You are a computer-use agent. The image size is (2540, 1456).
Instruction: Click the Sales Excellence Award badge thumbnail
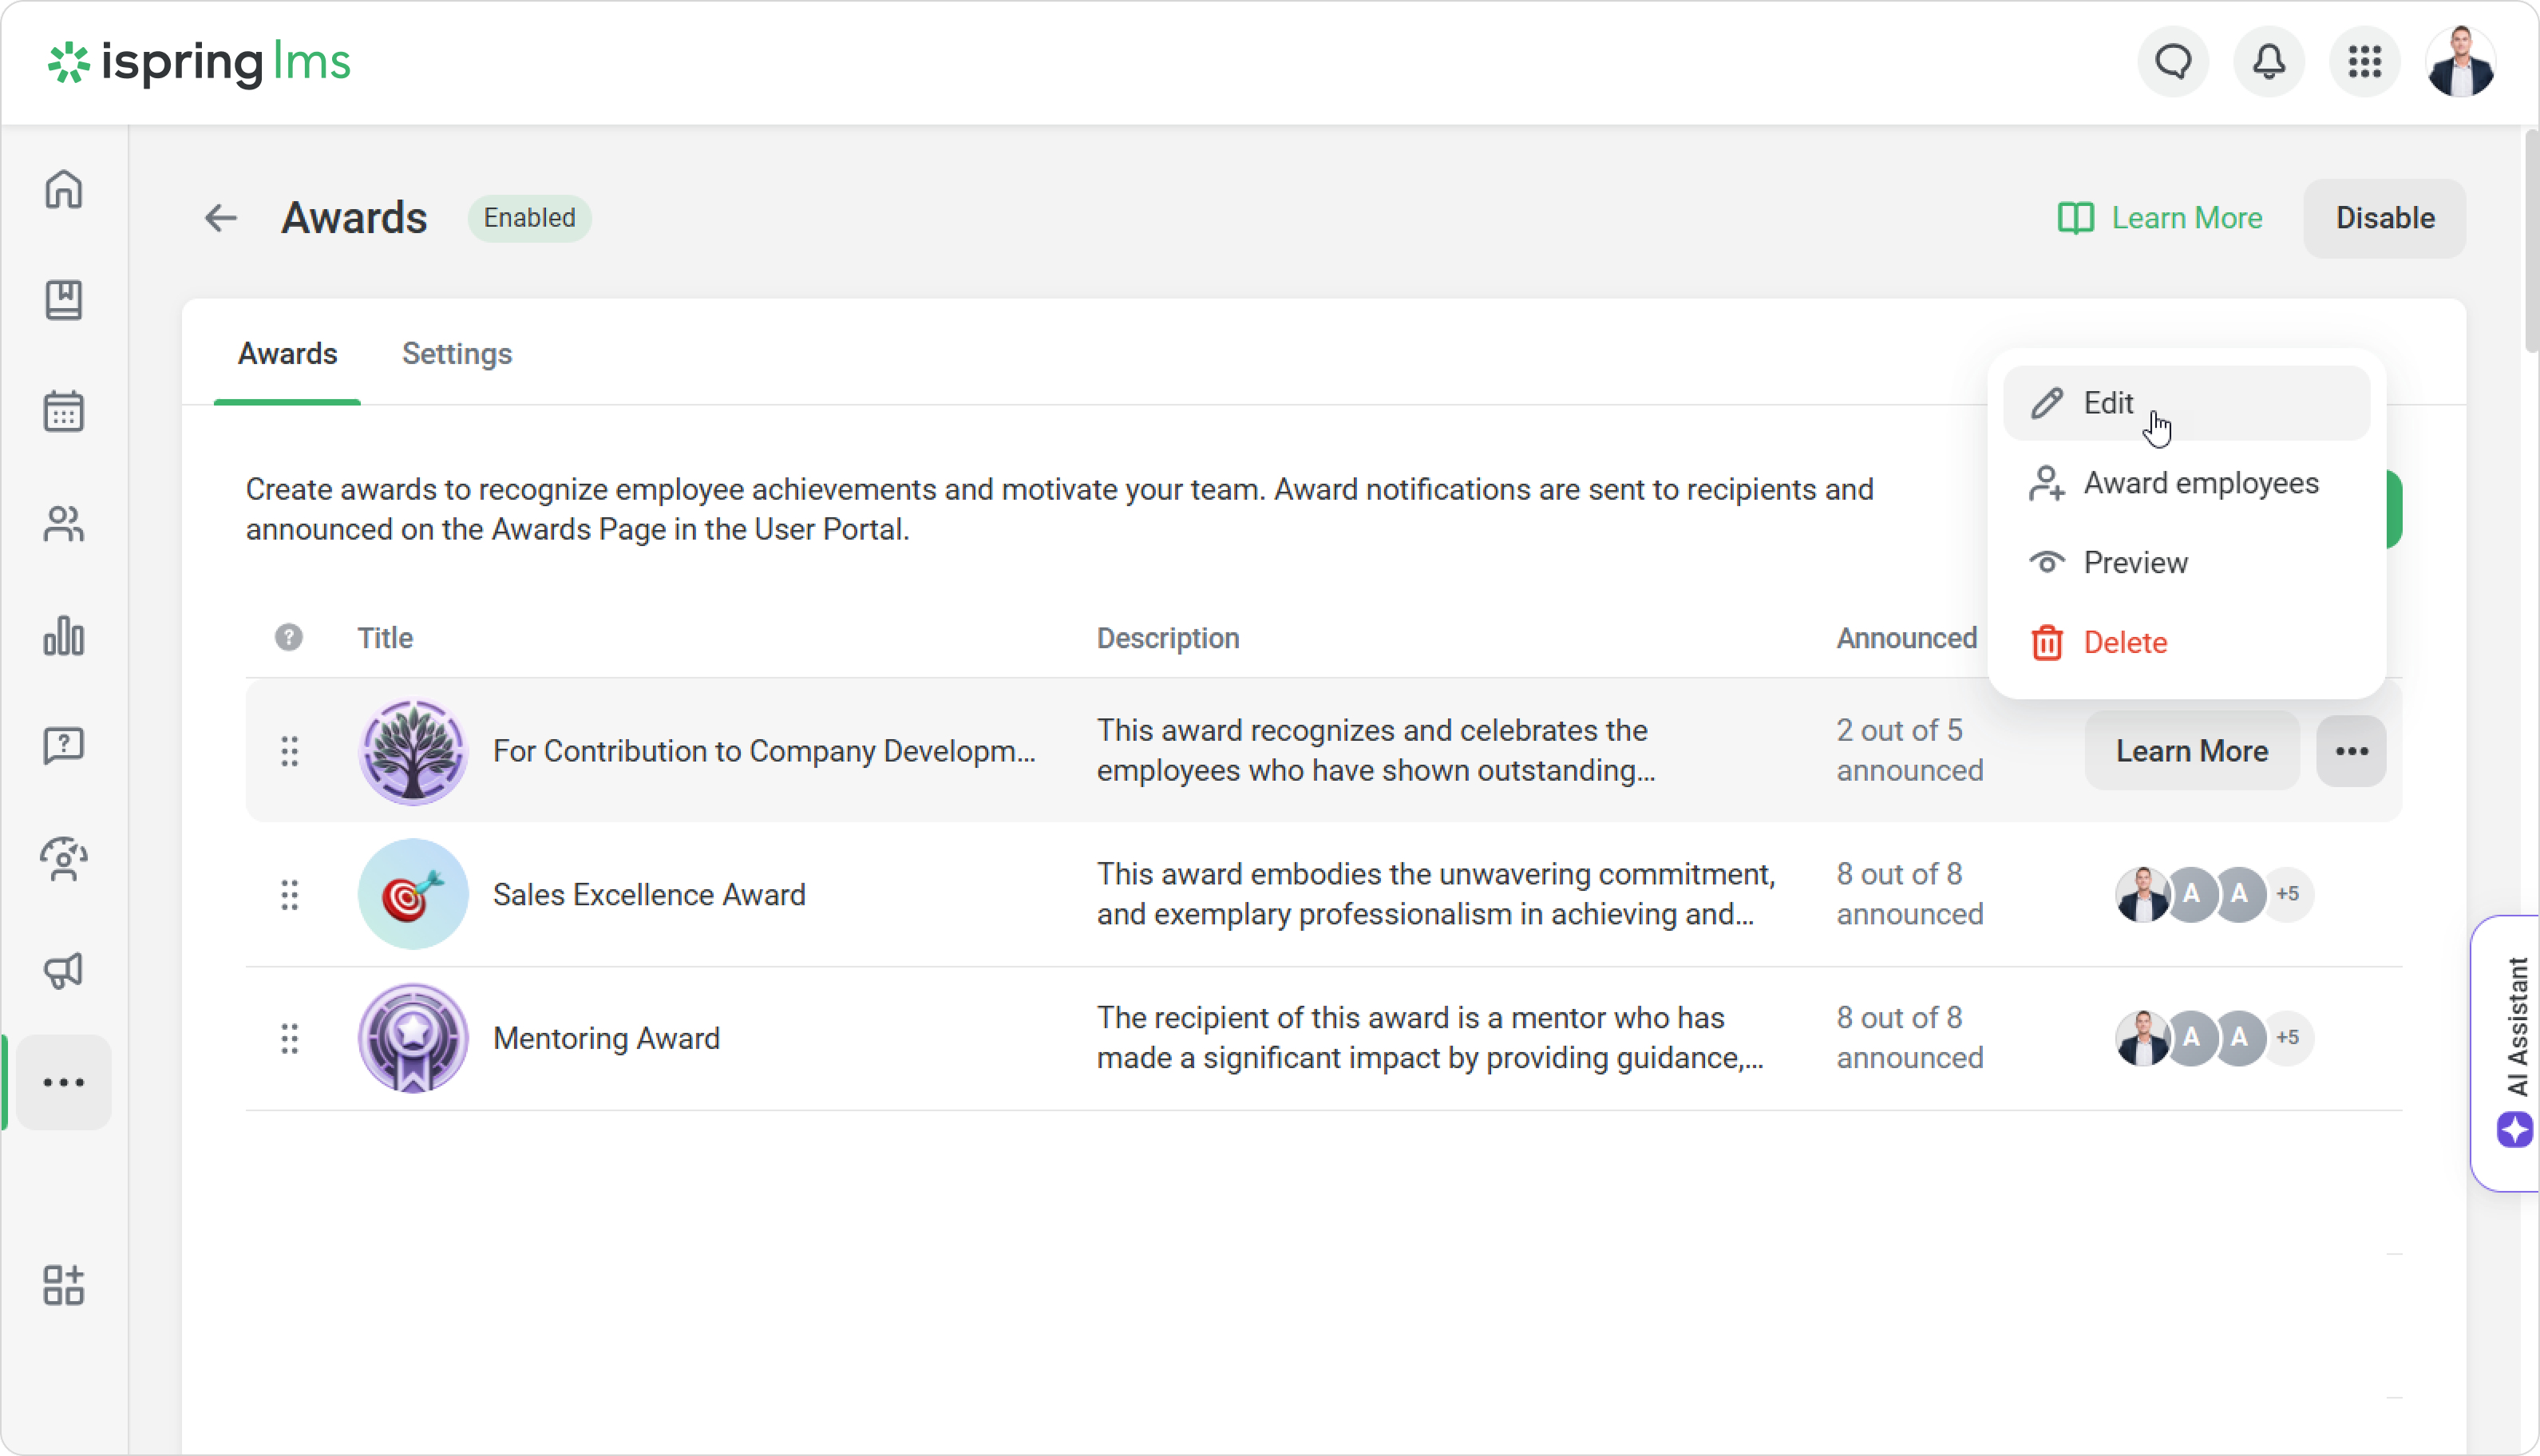413,894
